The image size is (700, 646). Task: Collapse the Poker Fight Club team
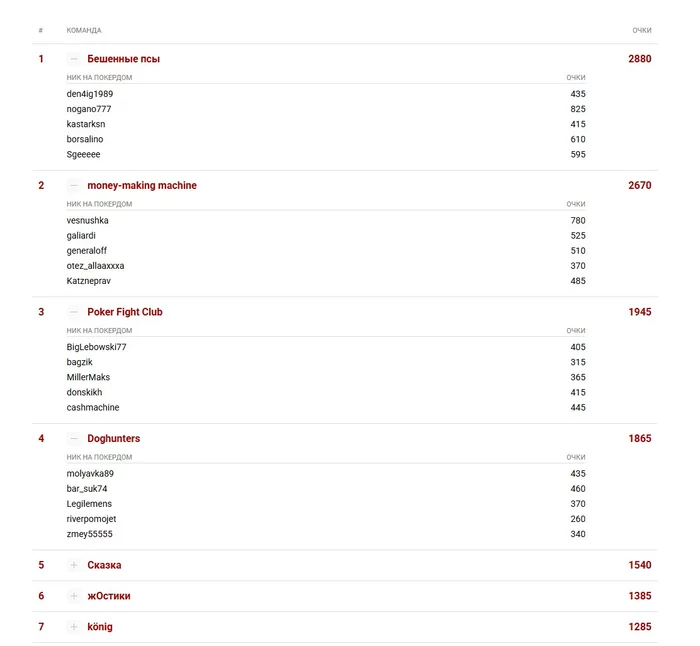tap(74, 312)
